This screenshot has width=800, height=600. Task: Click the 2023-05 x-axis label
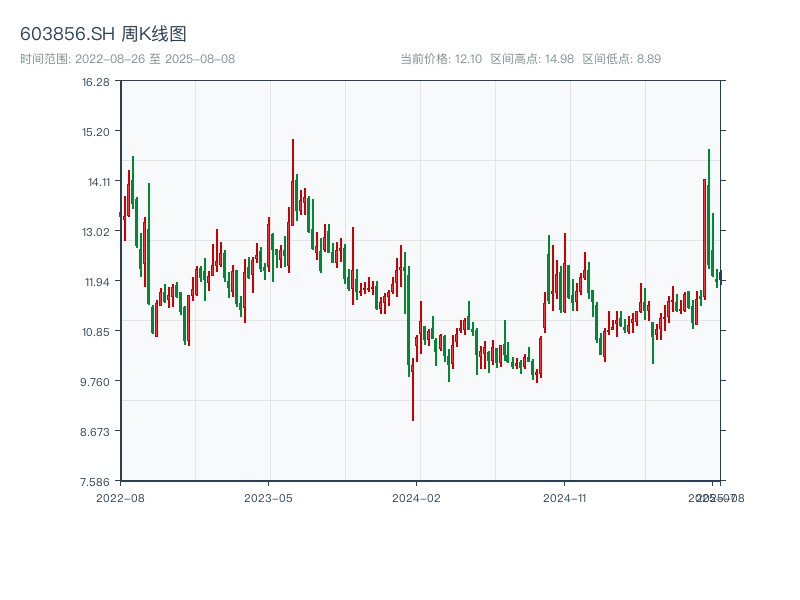point(268,498)
